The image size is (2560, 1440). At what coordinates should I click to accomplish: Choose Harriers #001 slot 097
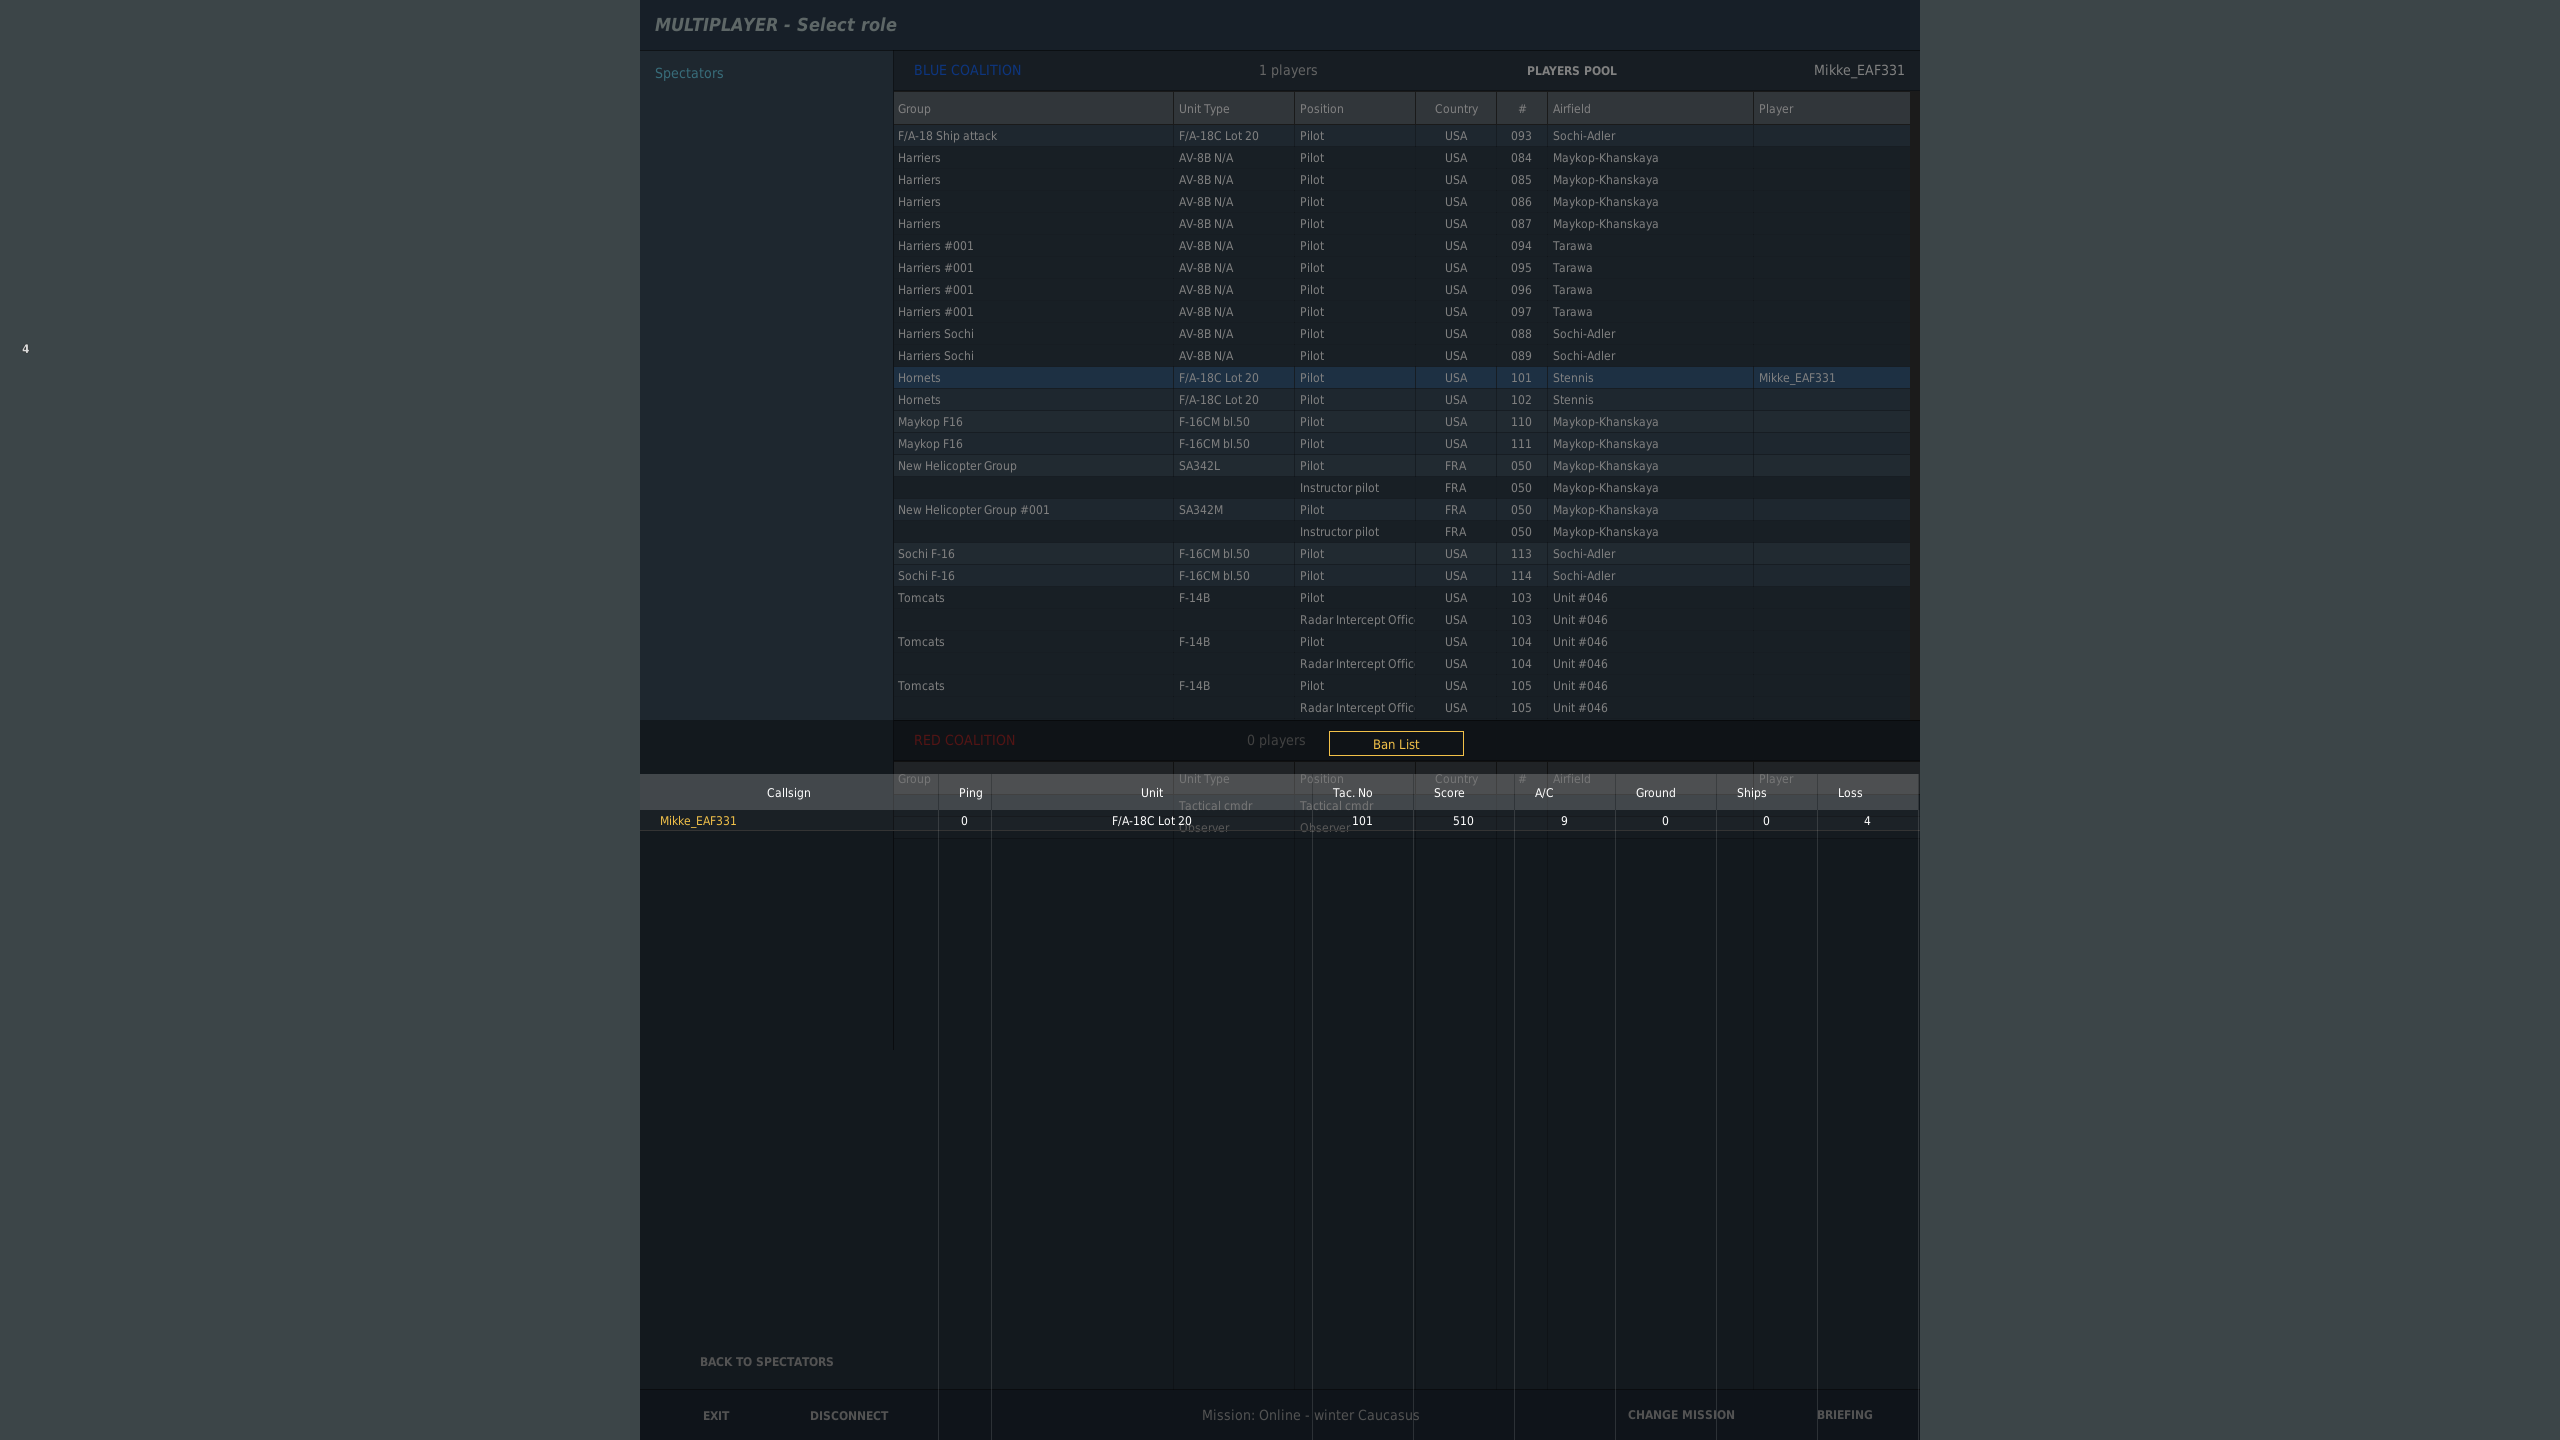(1401, 312)
